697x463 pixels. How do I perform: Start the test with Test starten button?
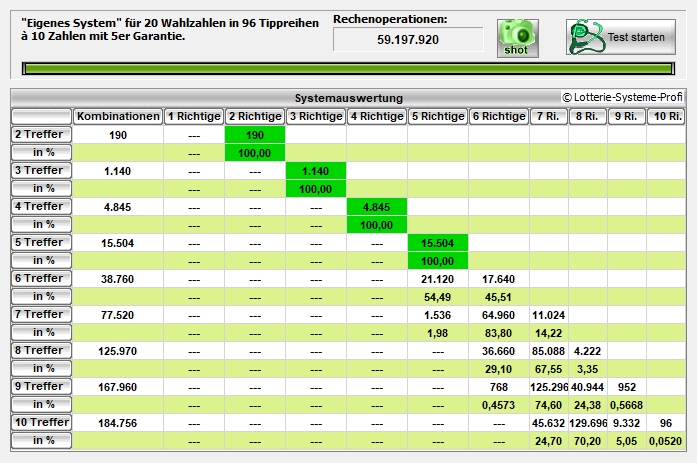621,37
